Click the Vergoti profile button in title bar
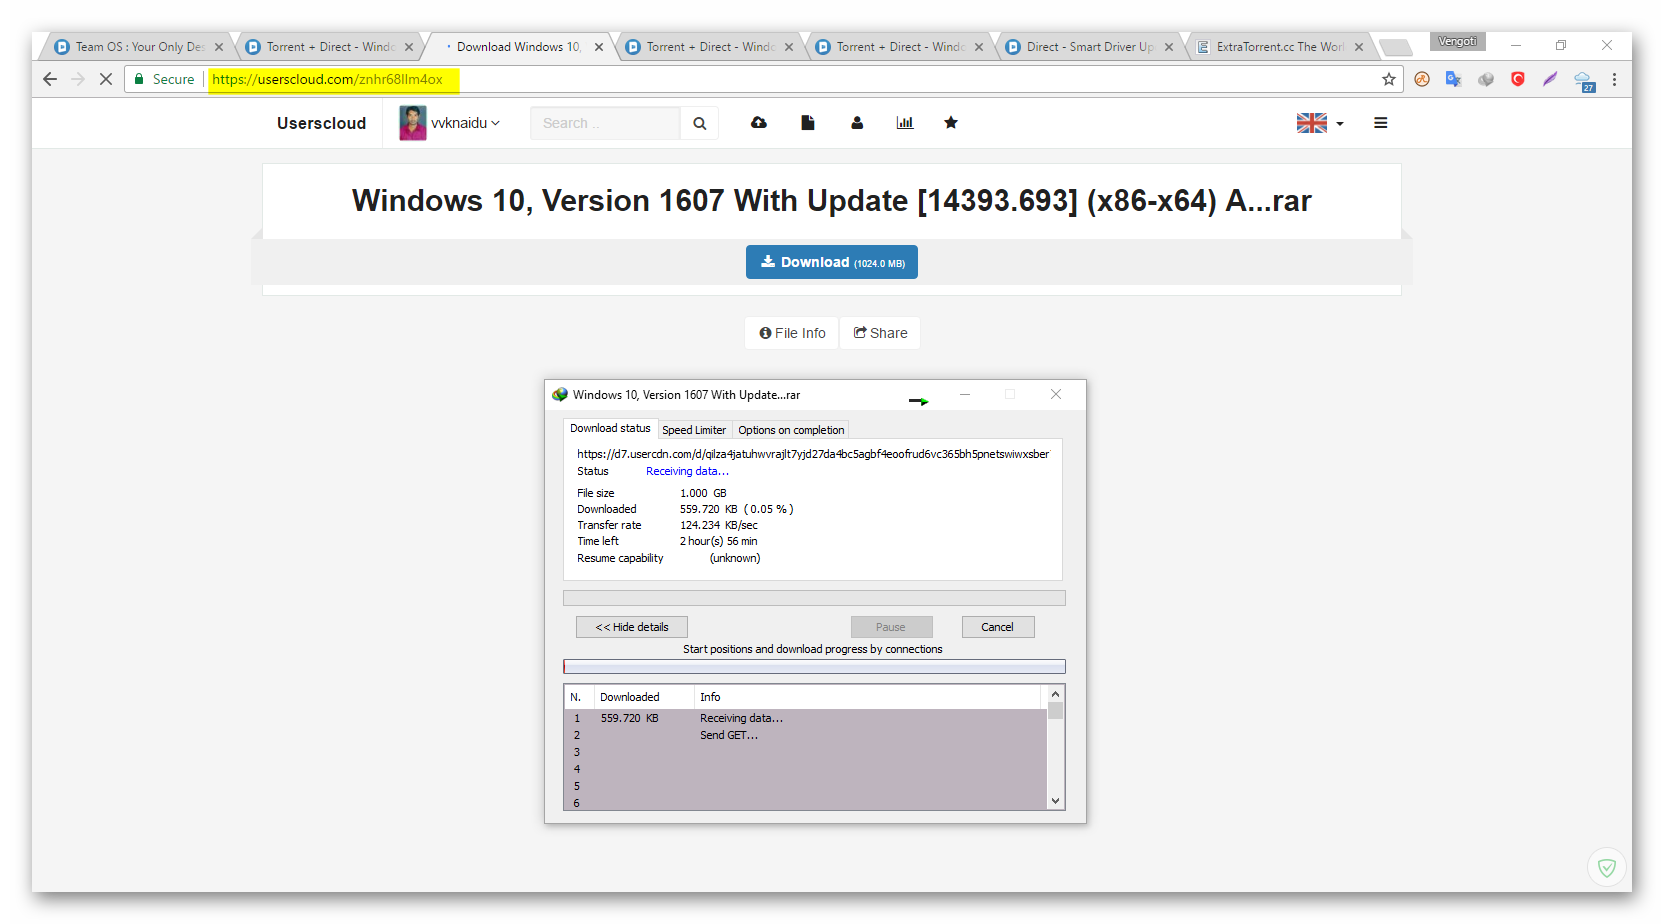The image size is (1664, 924). [x=1457, y=41]
